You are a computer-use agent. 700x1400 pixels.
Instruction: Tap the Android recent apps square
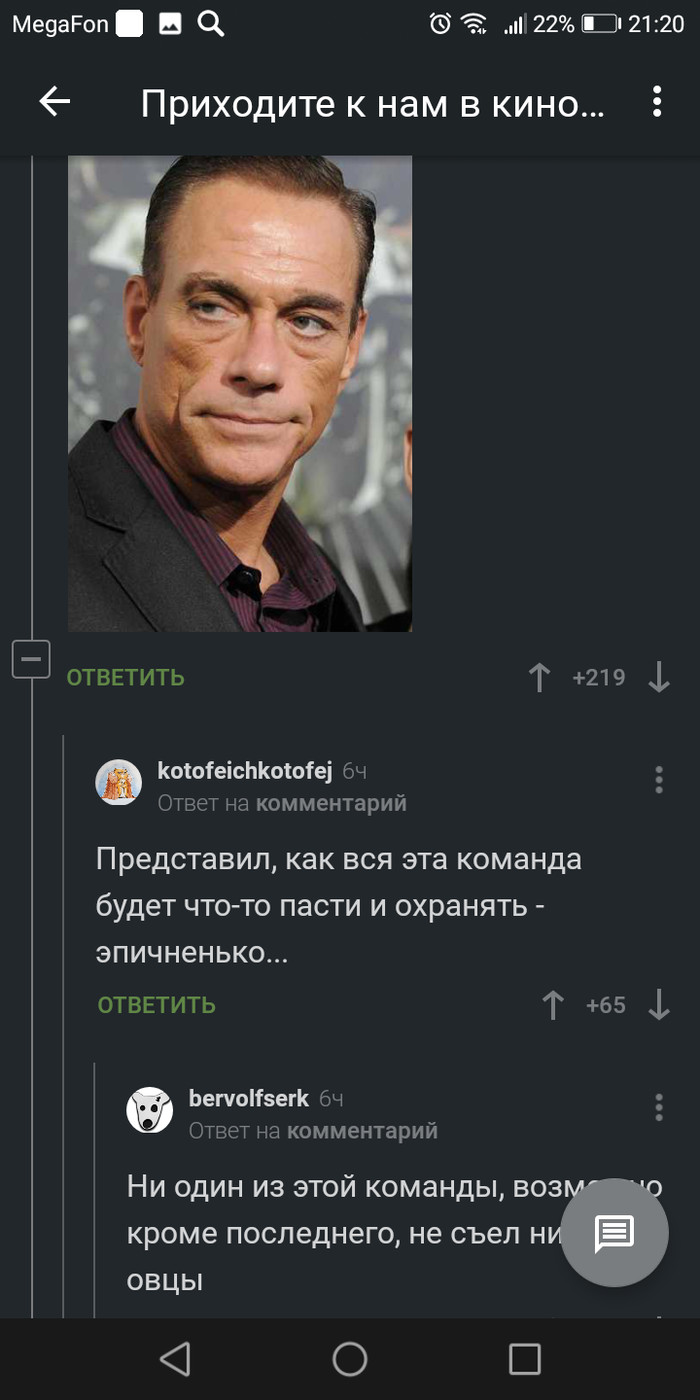pos(525,1359)
